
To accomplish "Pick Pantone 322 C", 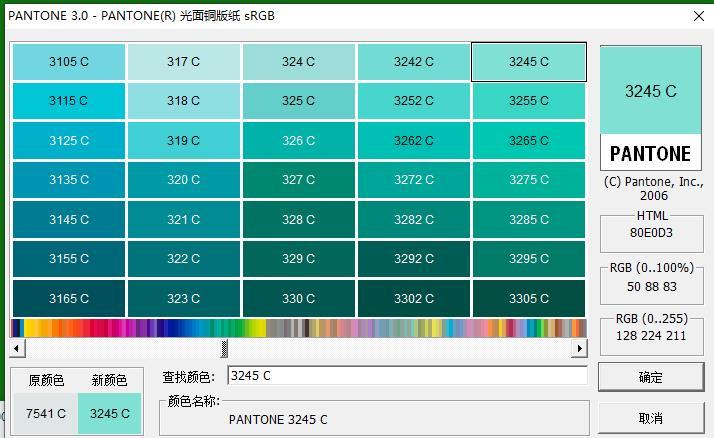I will [184, 259].
